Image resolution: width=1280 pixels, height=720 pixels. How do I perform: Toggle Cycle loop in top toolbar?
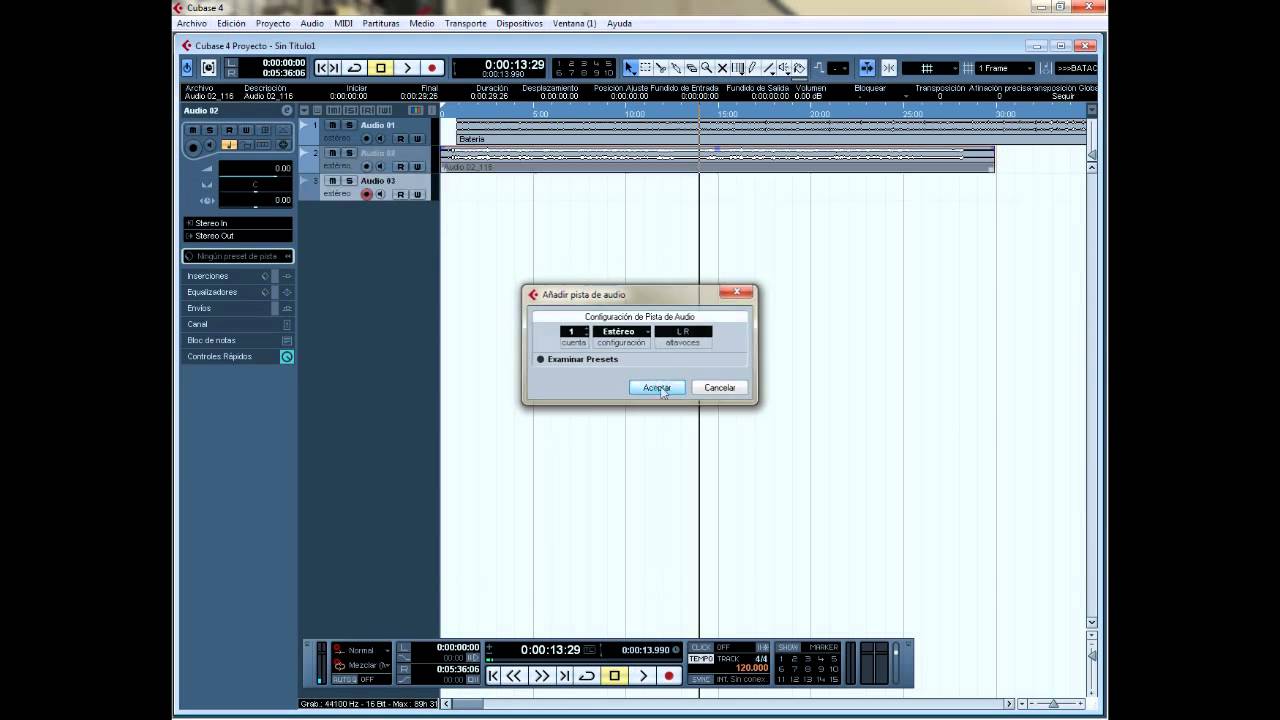pyautogui.click(x=355, y=68)
